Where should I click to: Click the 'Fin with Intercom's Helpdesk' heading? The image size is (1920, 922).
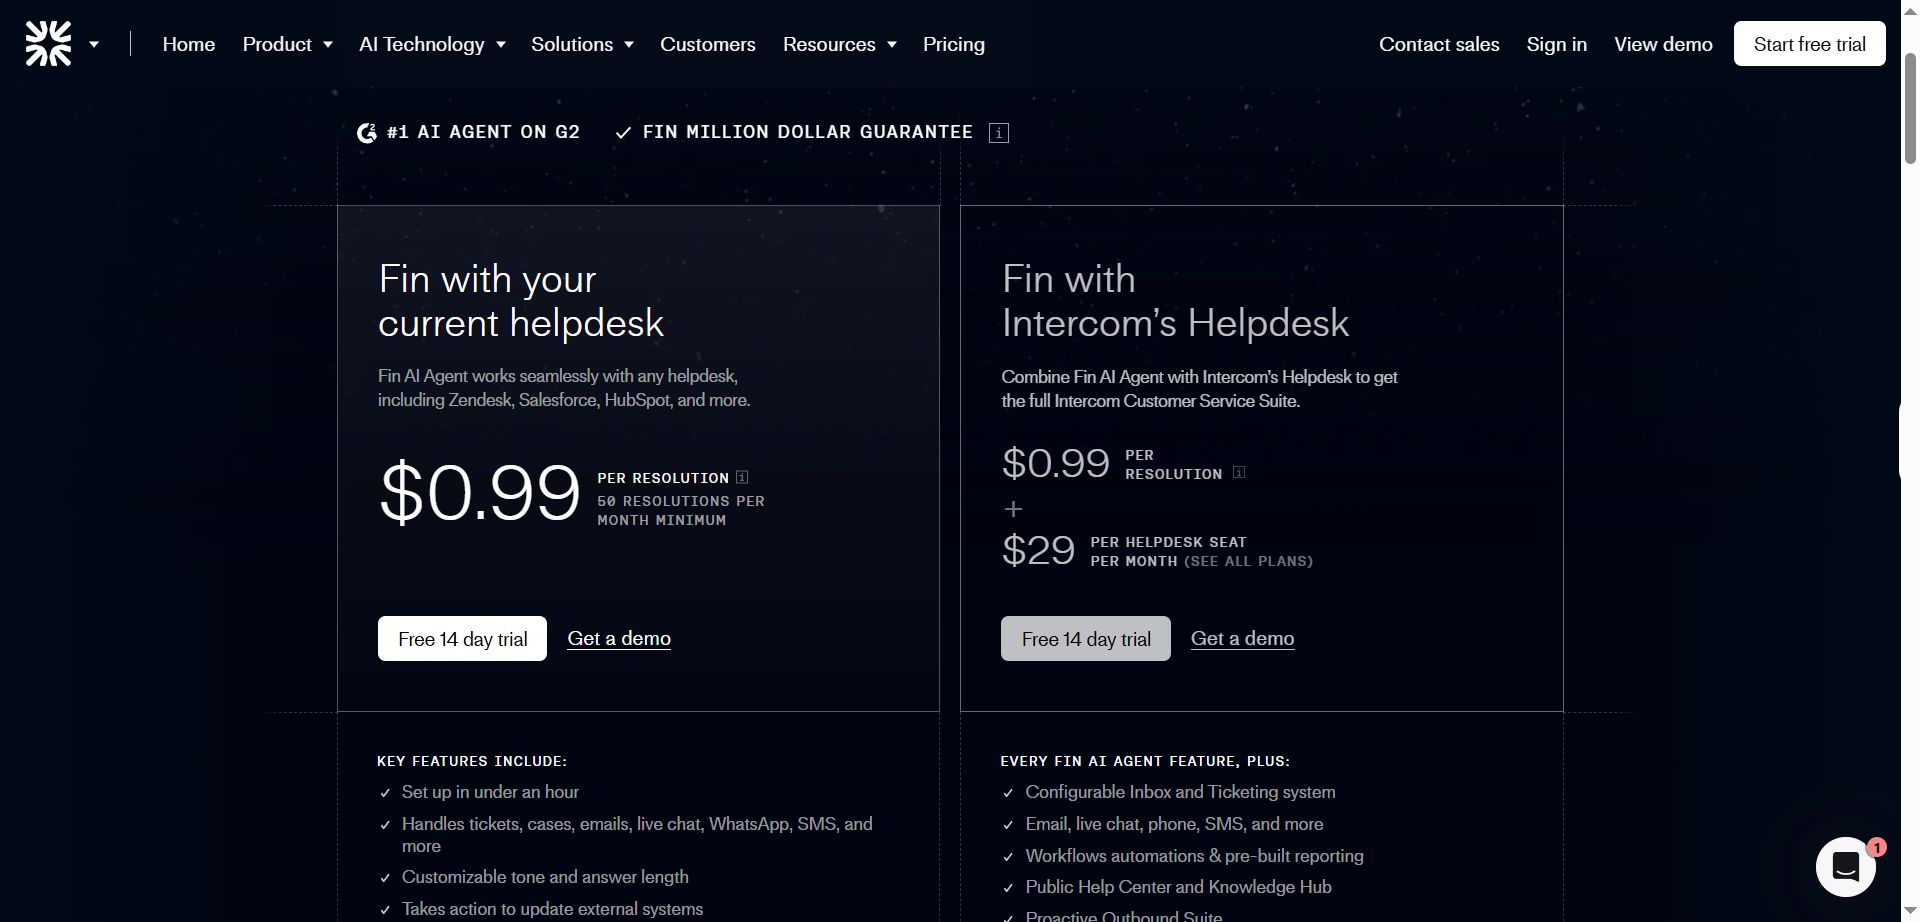[1175, 300]
